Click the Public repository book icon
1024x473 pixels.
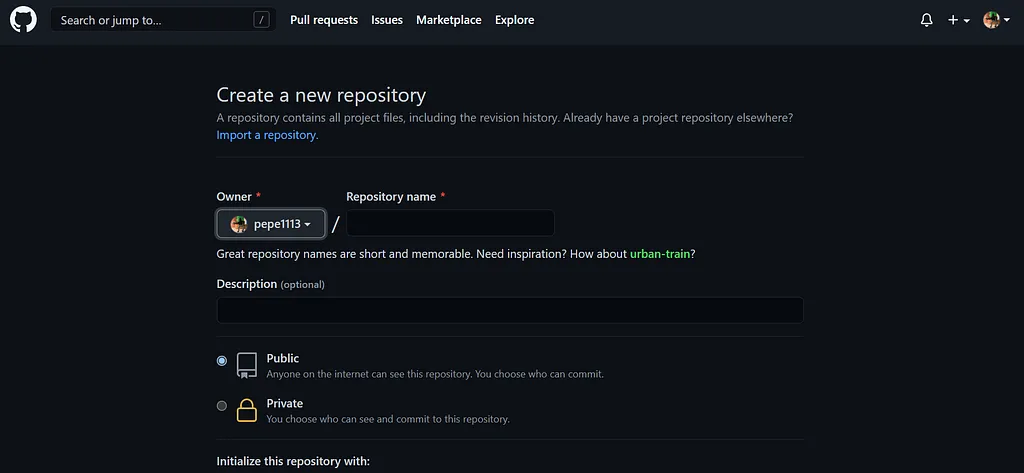point(247,366)
